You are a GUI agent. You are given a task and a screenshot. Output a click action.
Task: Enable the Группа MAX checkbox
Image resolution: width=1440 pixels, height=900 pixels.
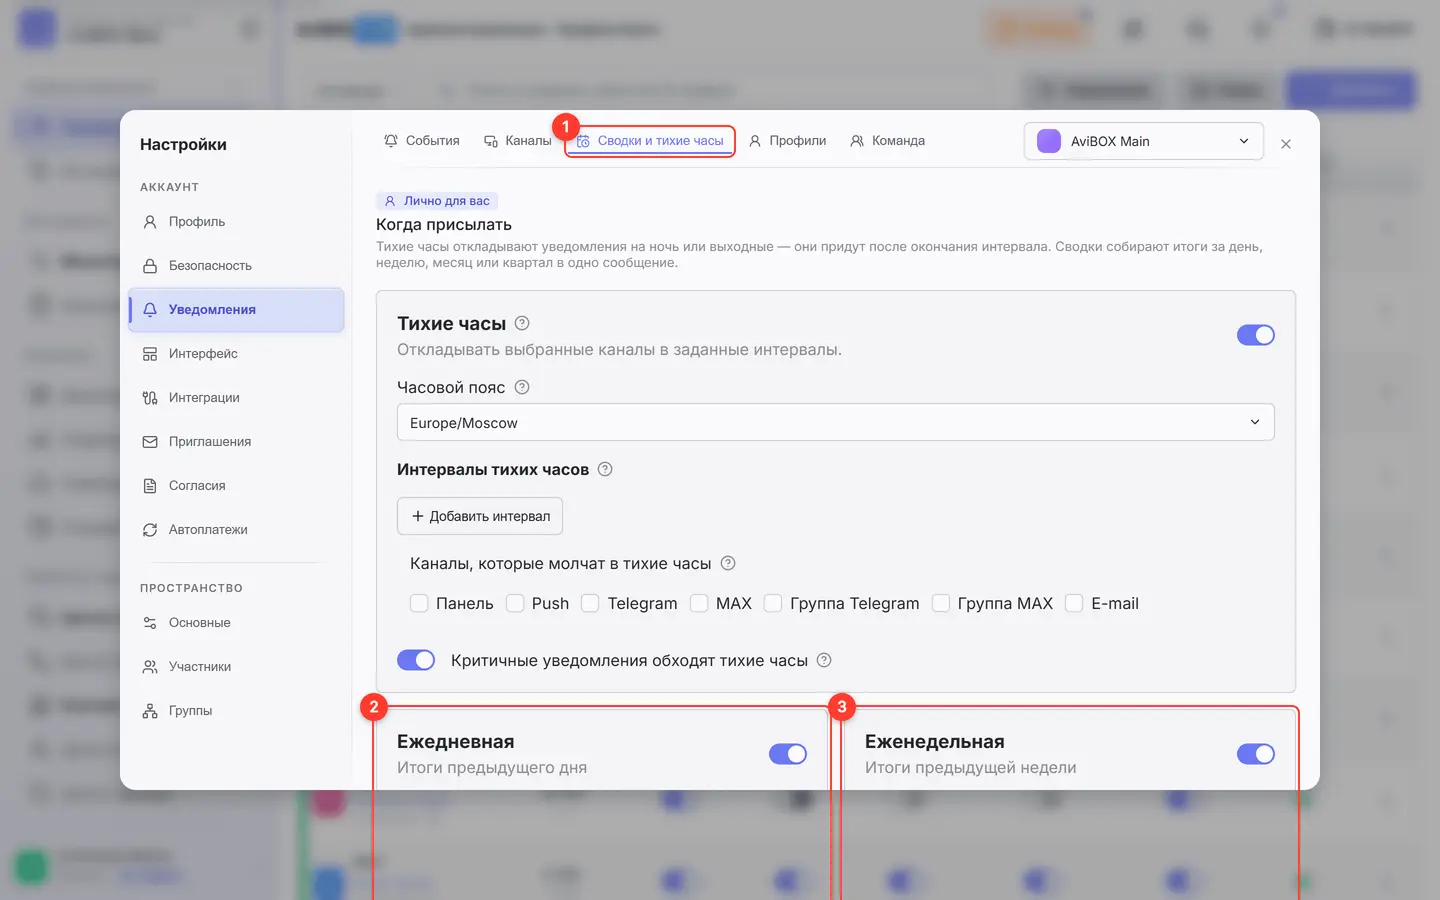click(x=941, y=603)
